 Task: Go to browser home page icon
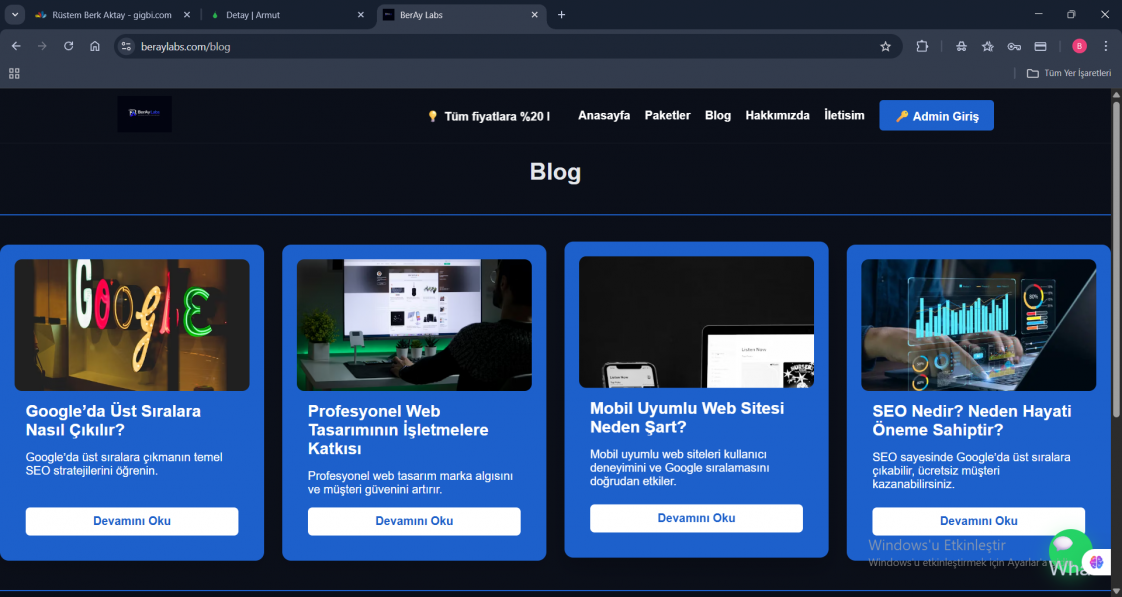94,46
